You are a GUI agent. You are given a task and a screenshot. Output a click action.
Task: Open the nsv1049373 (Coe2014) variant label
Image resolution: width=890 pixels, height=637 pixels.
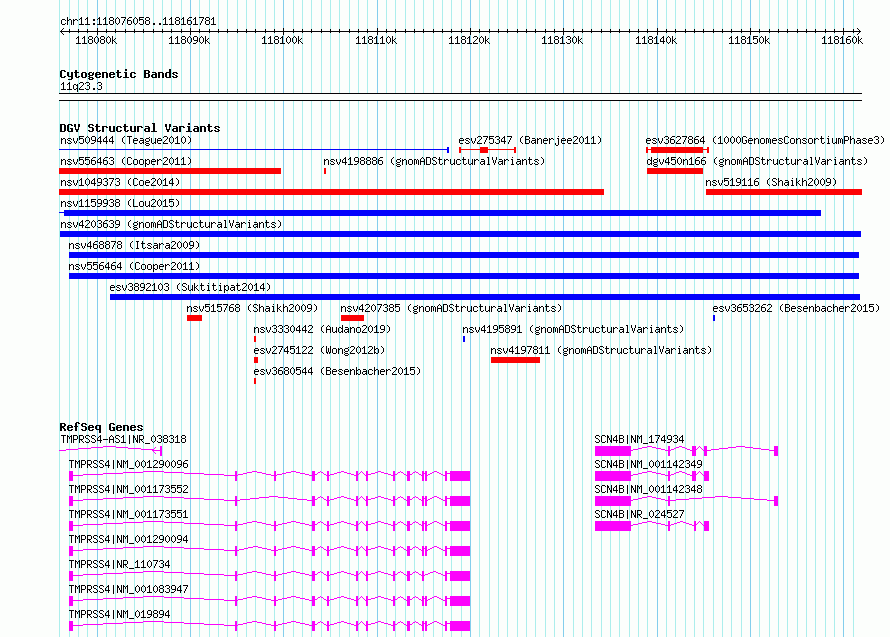(120, 182)
